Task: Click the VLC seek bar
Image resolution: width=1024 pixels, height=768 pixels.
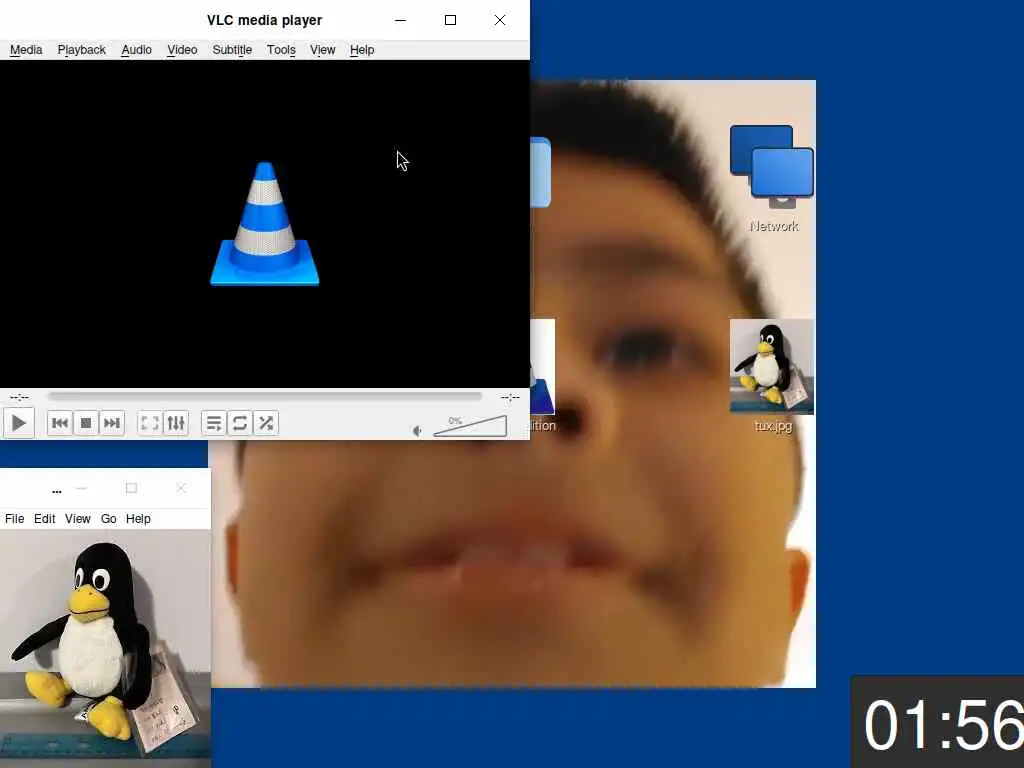Action: [264, 396]
